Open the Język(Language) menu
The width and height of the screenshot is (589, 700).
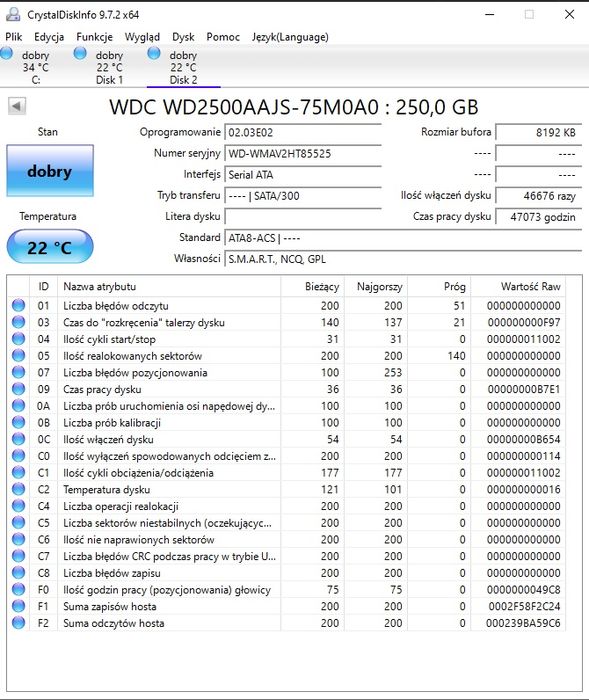point(290,37)
